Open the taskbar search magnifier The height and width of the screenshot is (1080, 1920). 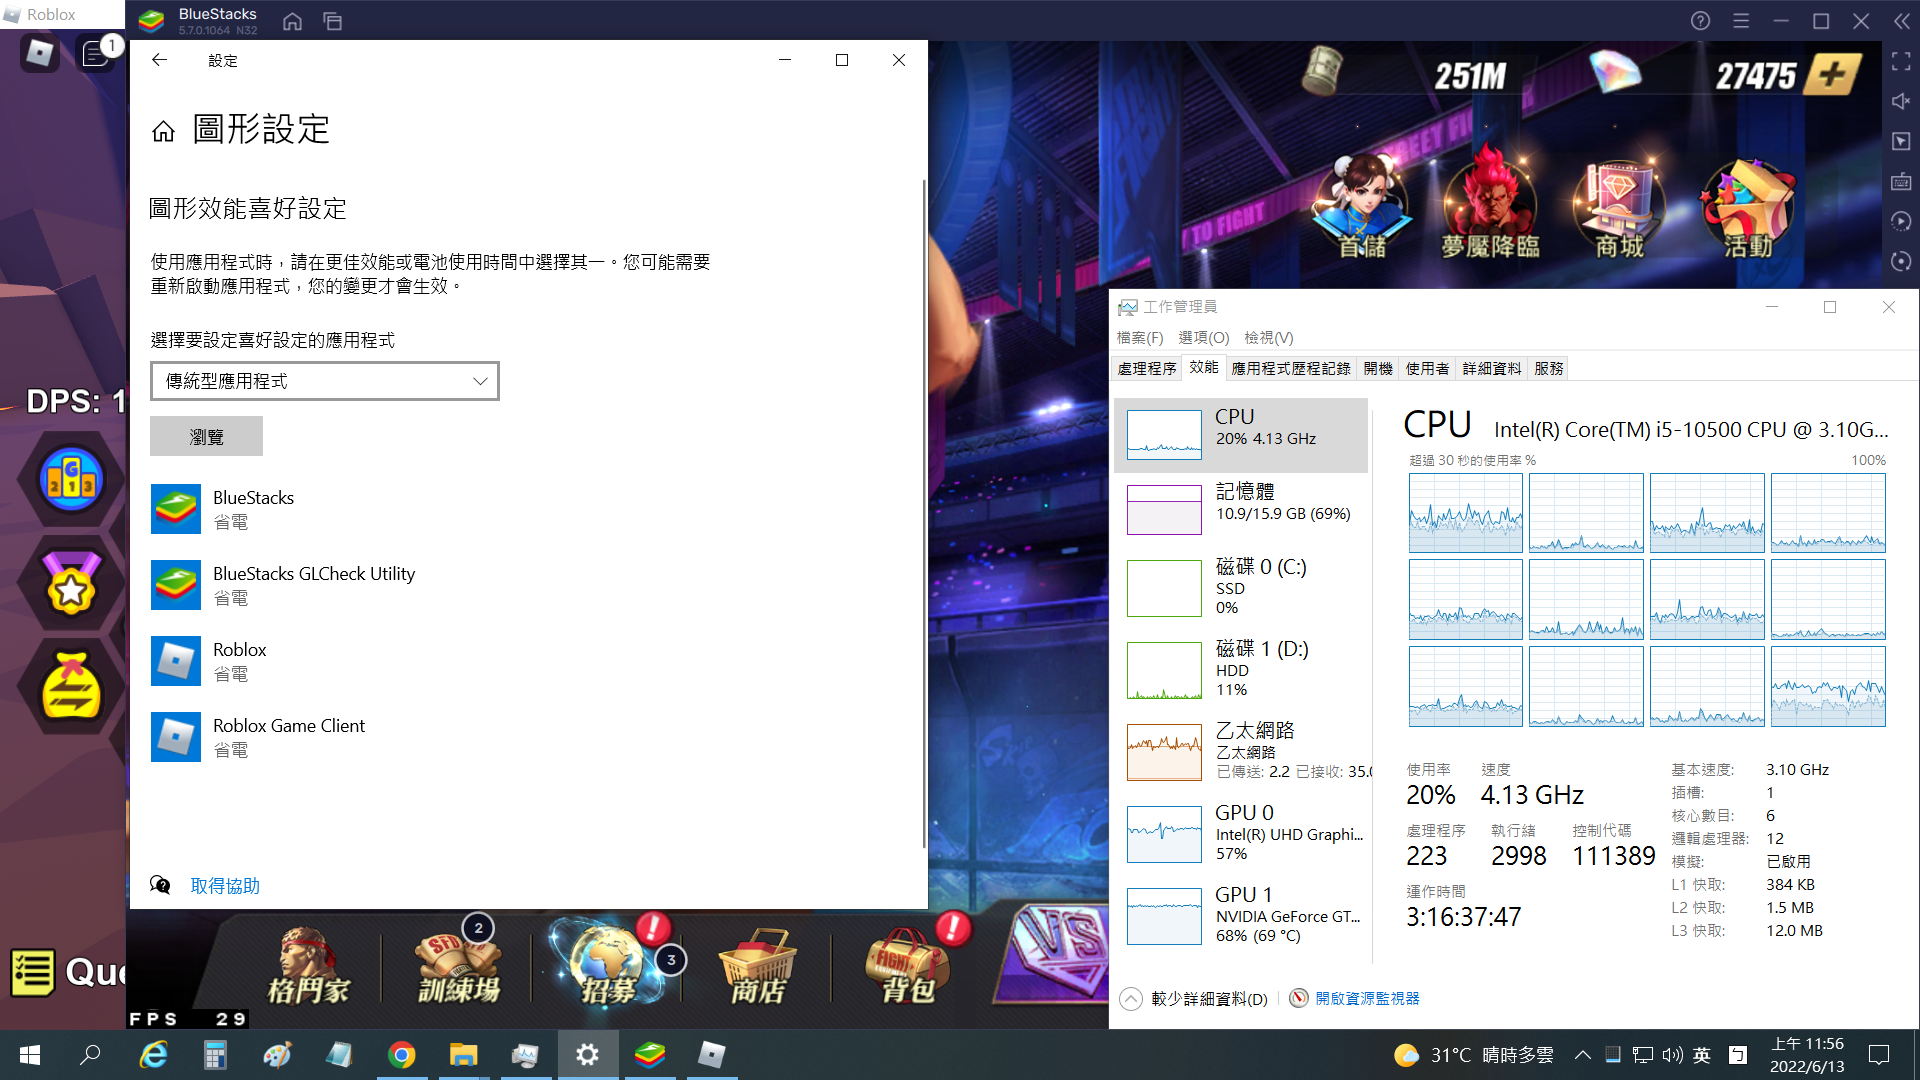click(x=91, y=1055)
